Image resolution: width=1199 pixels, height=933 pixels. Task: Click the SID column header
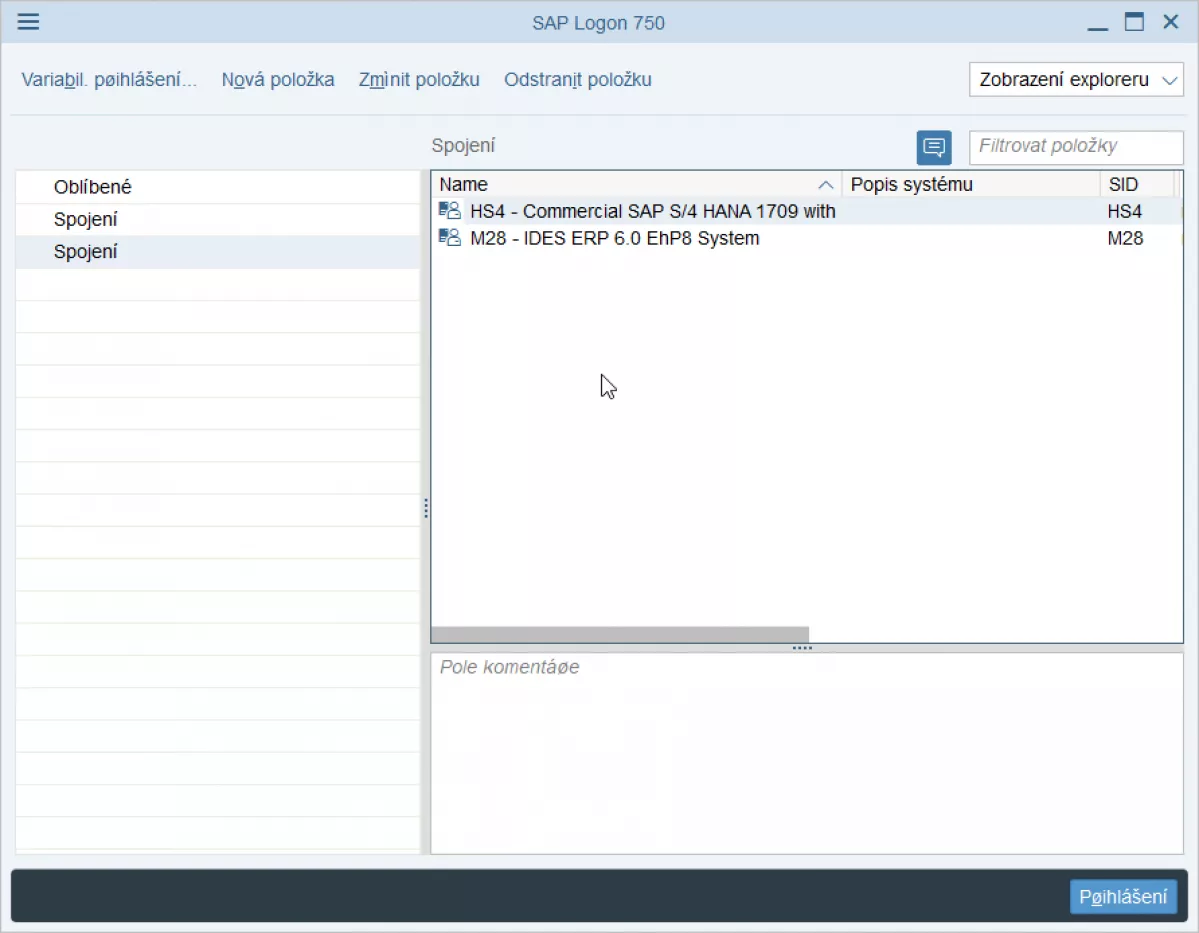click(1138, 184)
